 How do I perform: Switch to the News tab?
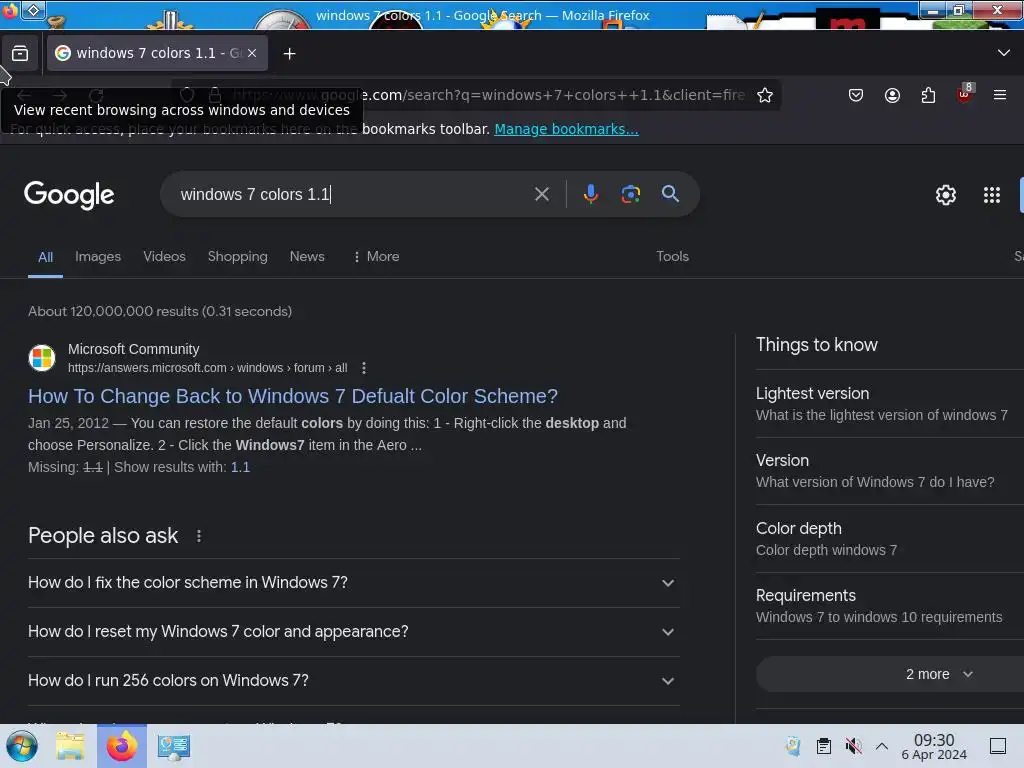click(x=307, y=257)
